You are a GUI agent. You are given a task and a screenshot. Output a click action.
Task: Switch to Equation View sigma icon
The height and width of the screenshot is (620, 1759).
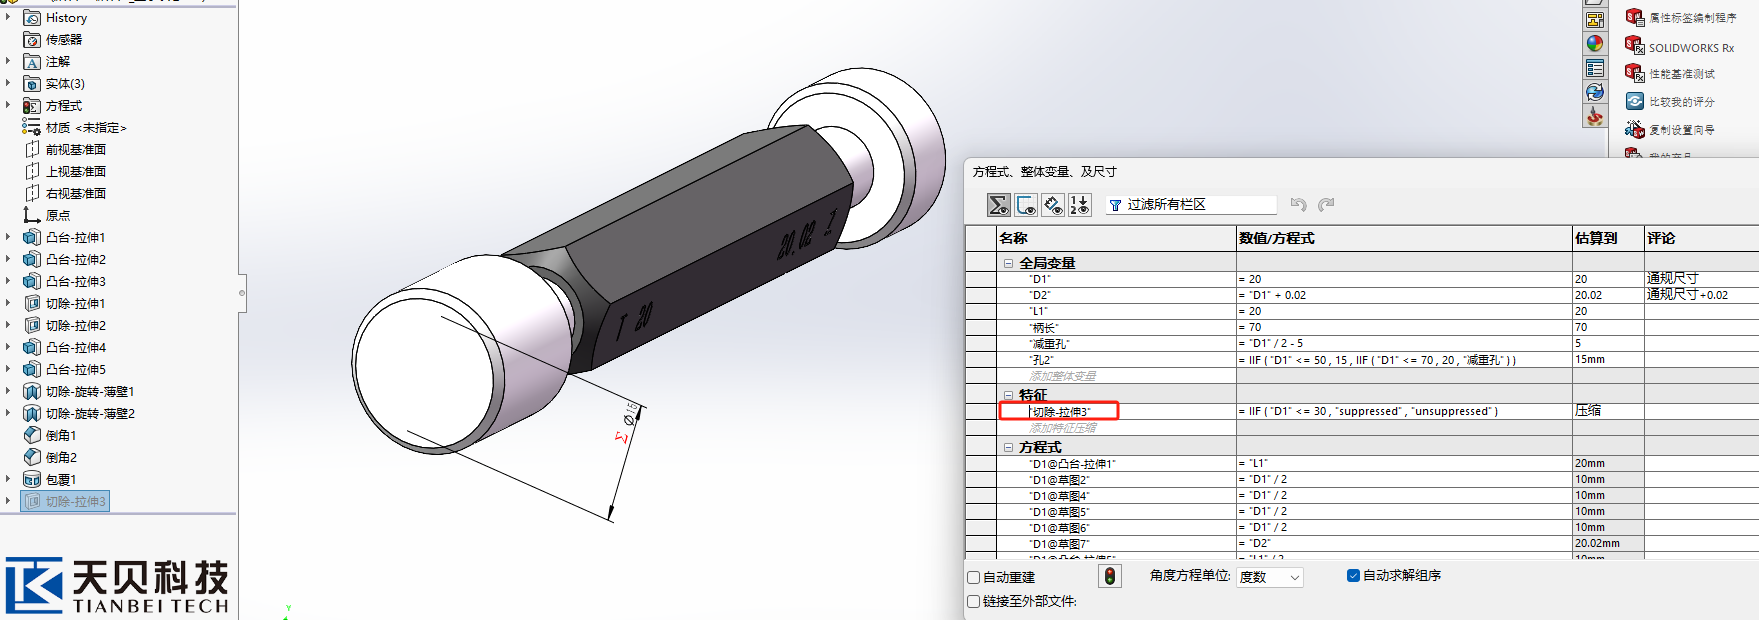[999, 205]
